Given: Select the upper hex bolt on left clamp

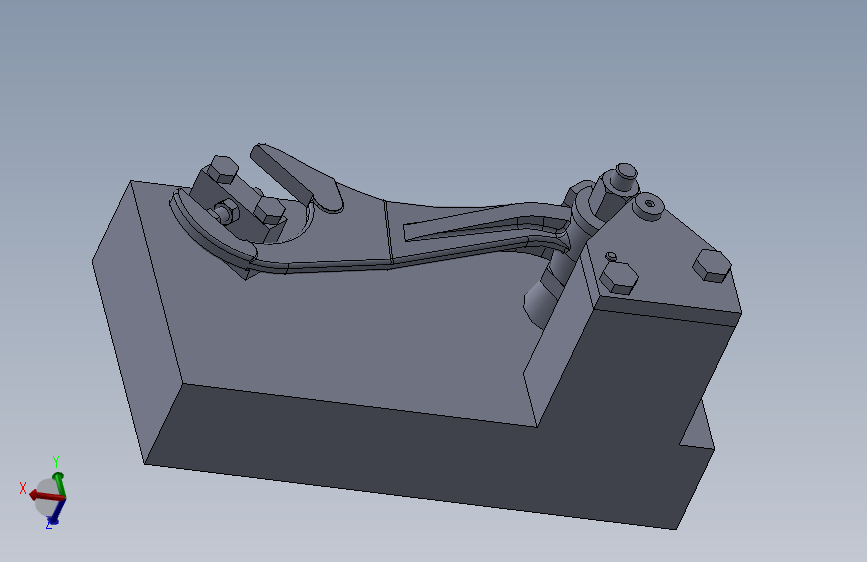Looking at the screenshot, I should (x=224, y=169).
